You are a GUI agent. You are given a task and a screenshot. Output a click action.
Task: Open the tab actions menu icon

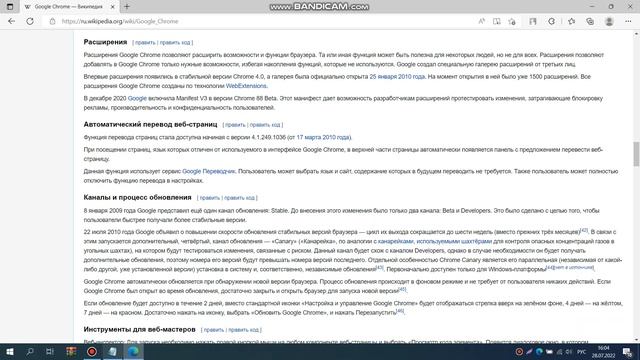click(x=10, y=7)
